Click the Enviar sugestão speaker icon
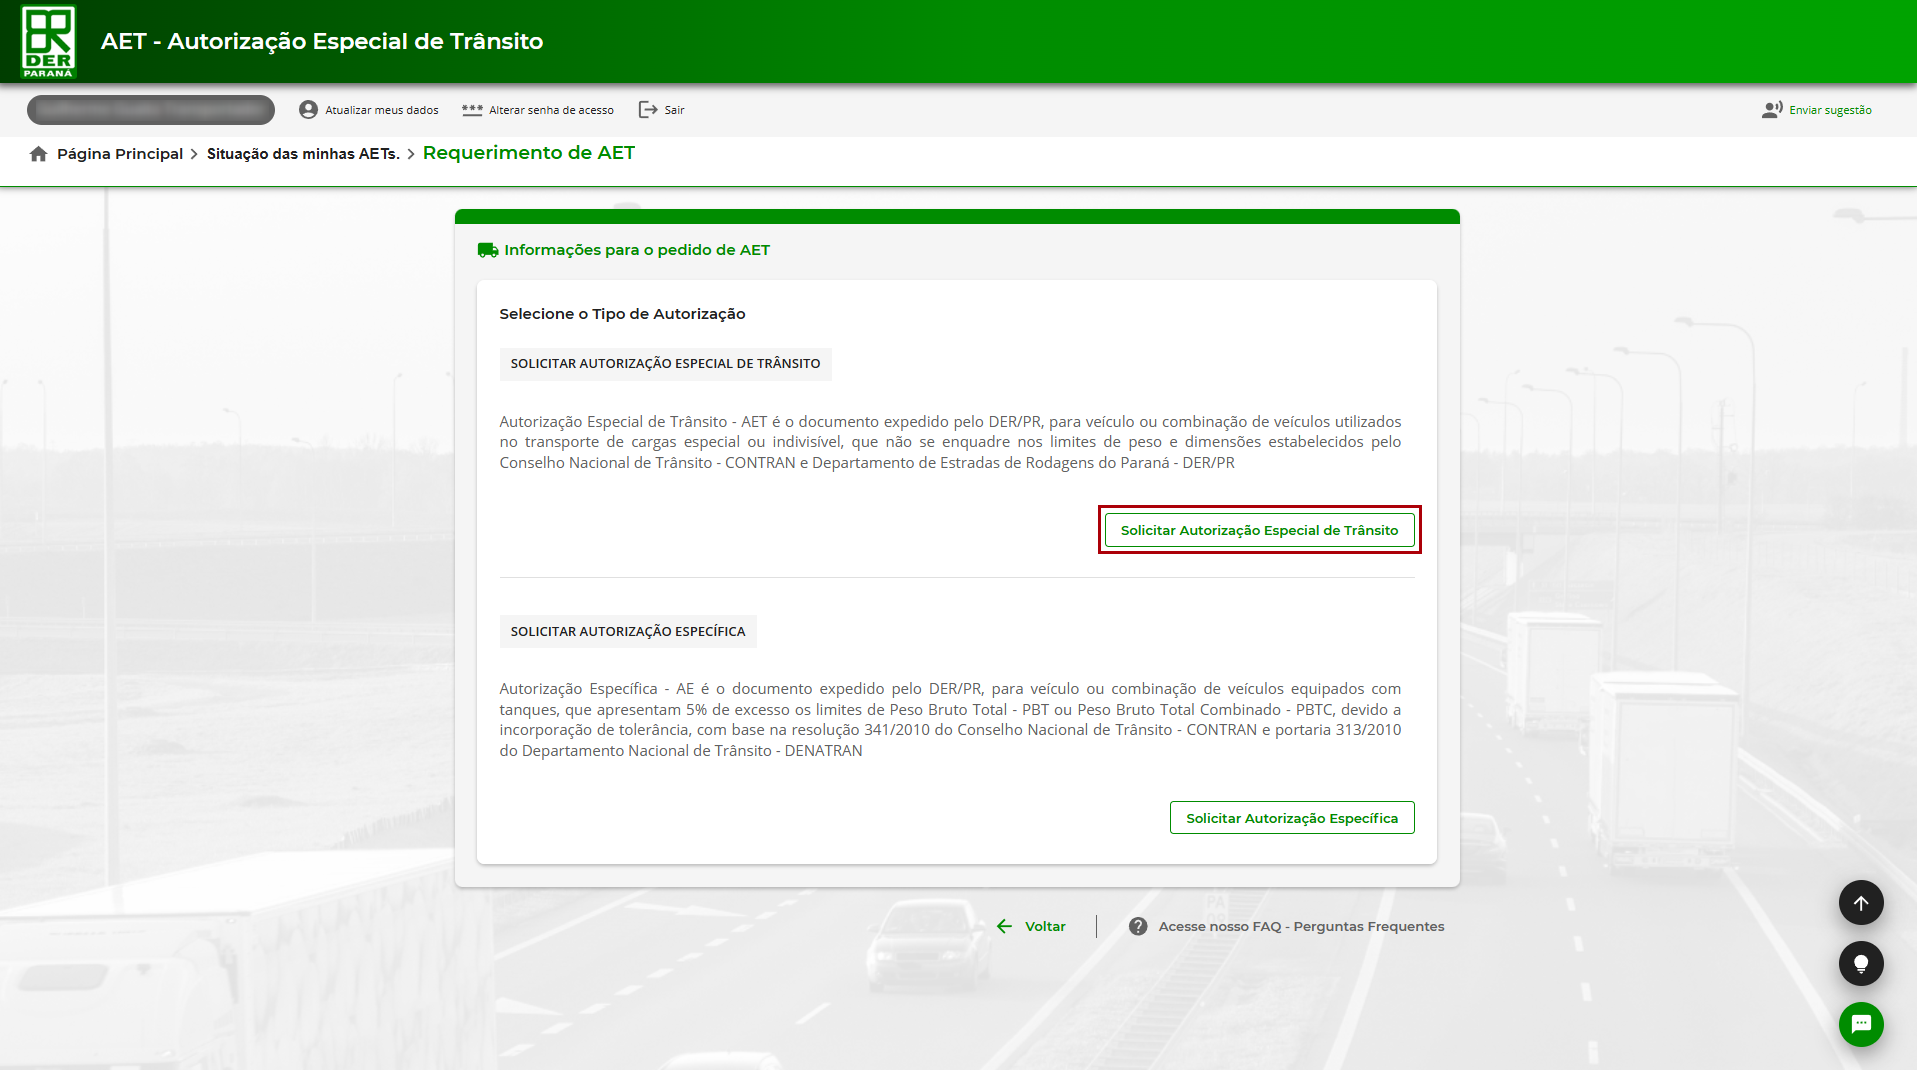Viewport: 1917px width, 1070px height. point(1772,110)
